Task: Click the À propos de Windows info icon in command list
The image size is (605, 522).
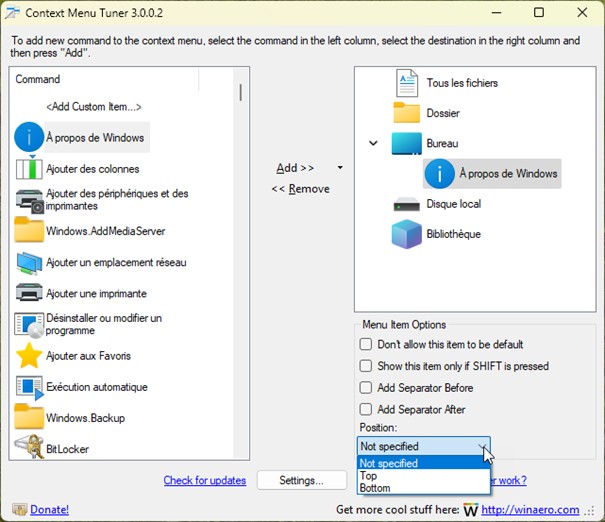Action: tap(29, 137)
